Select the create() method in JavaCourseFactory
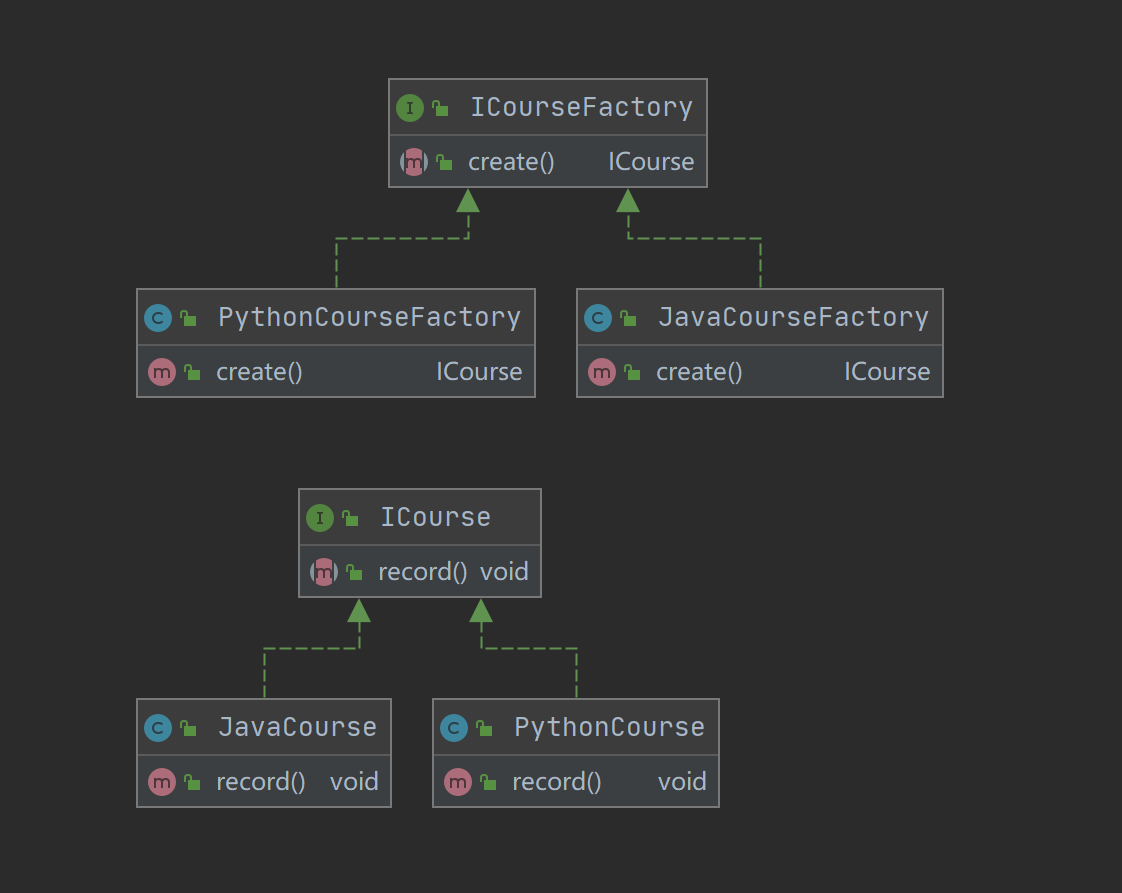This screenshot has height=893, width=1122. (x=699, y=372)
